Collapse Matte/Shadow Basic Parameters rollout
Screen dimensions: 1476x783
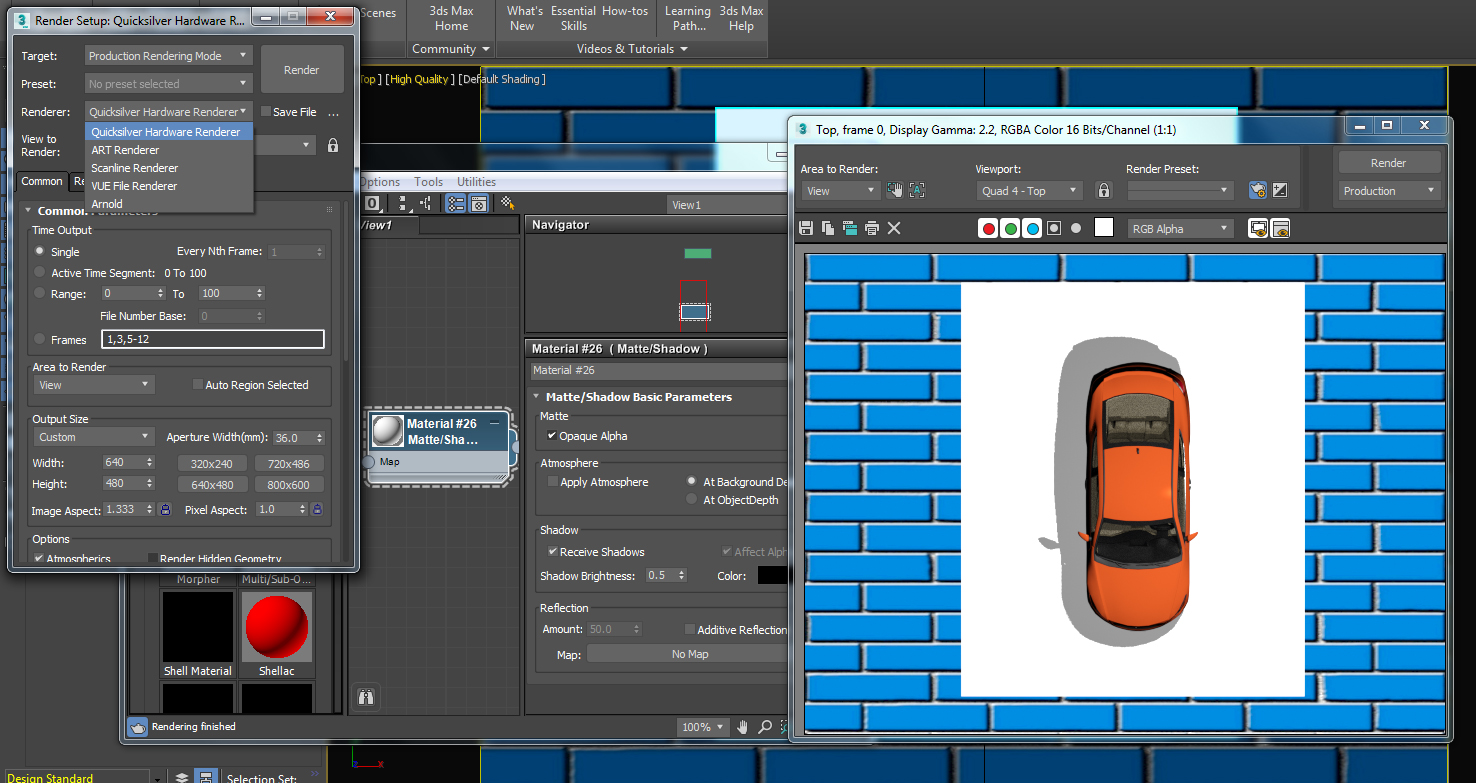(536, 397)
